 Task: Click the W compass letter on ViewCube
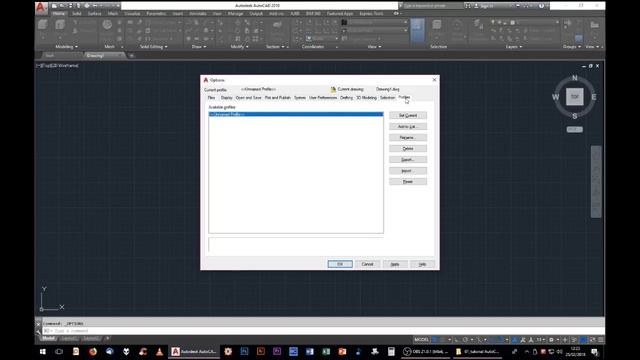556,97
